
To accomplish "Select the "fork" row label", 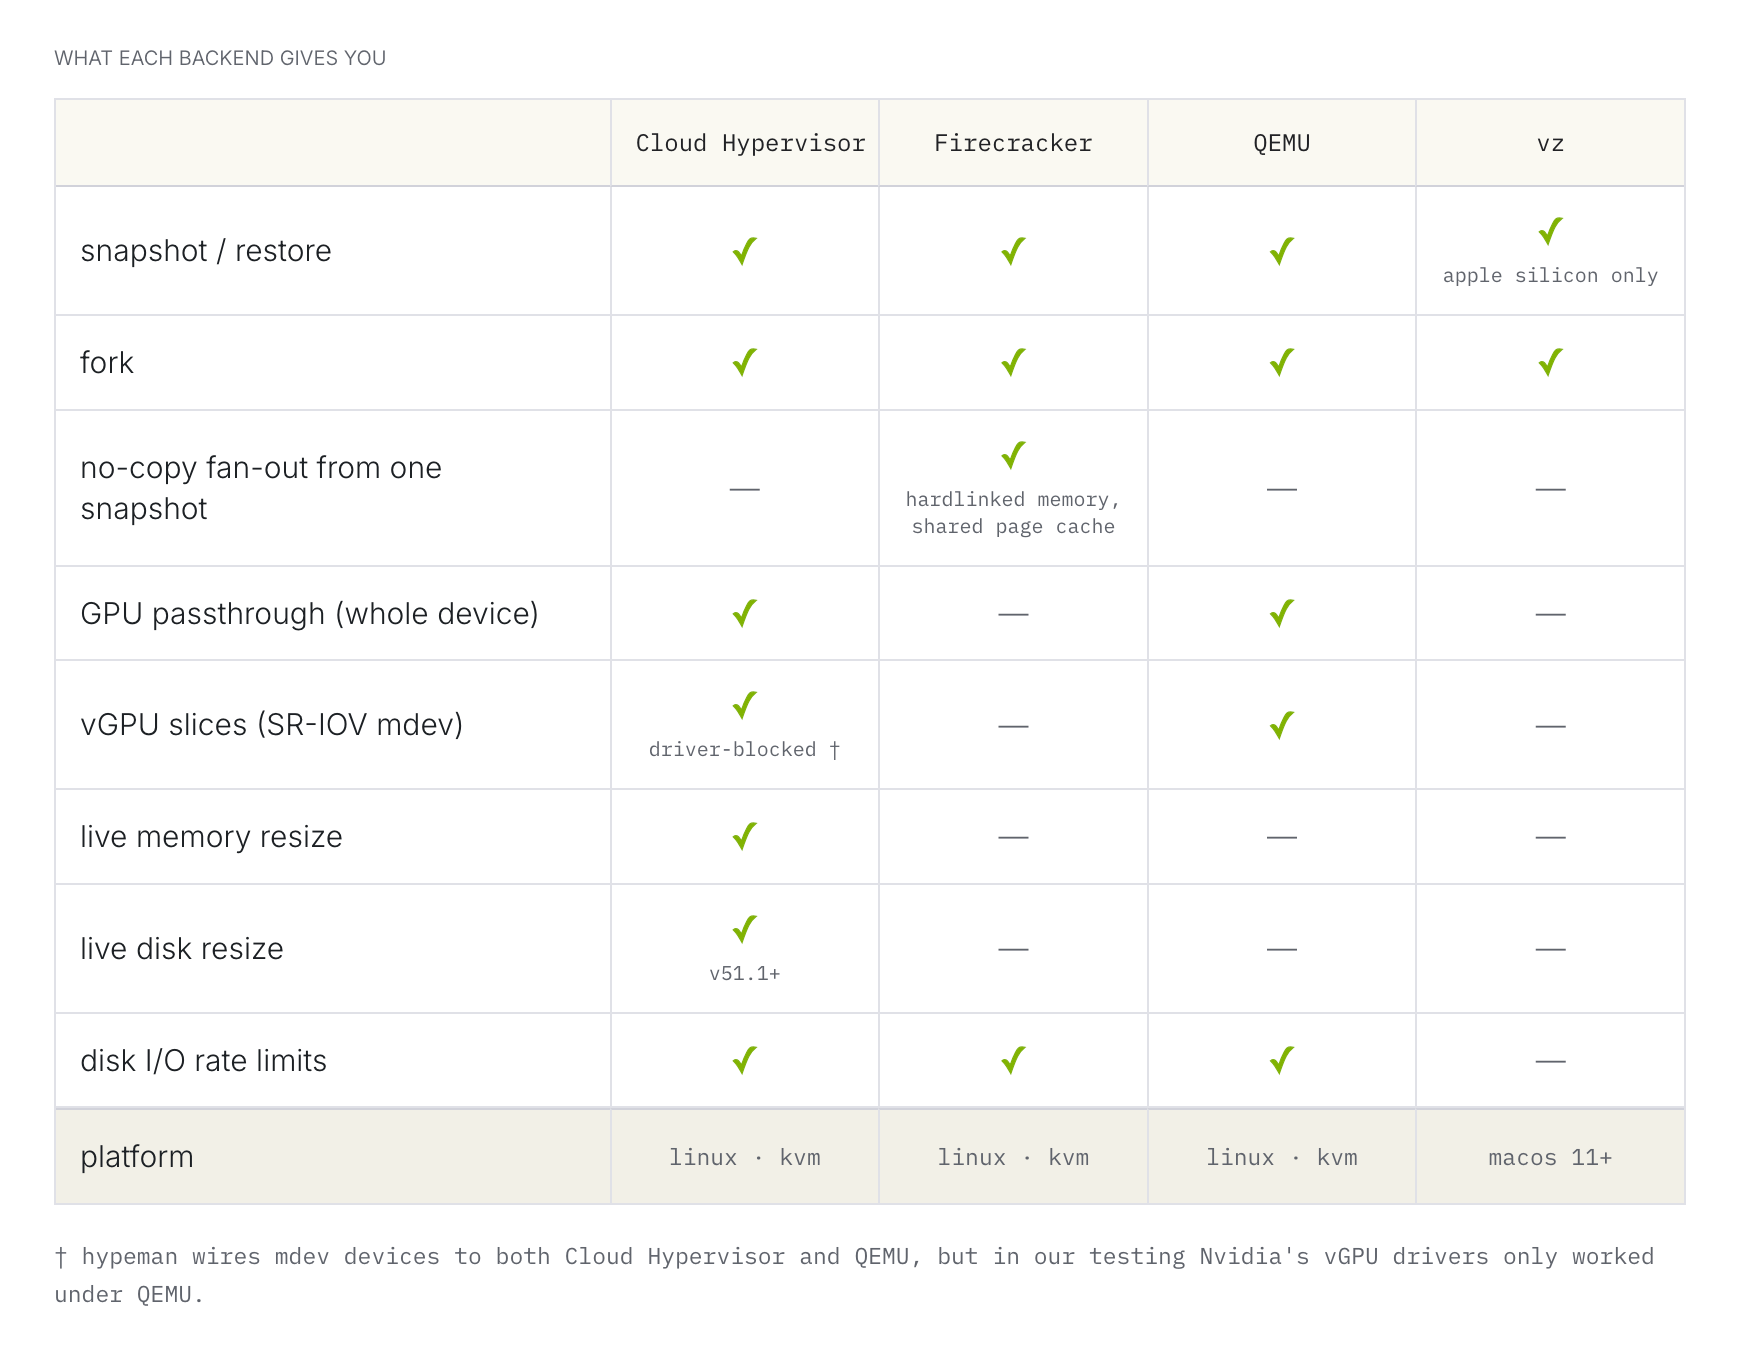I will [x=107, y=362].
